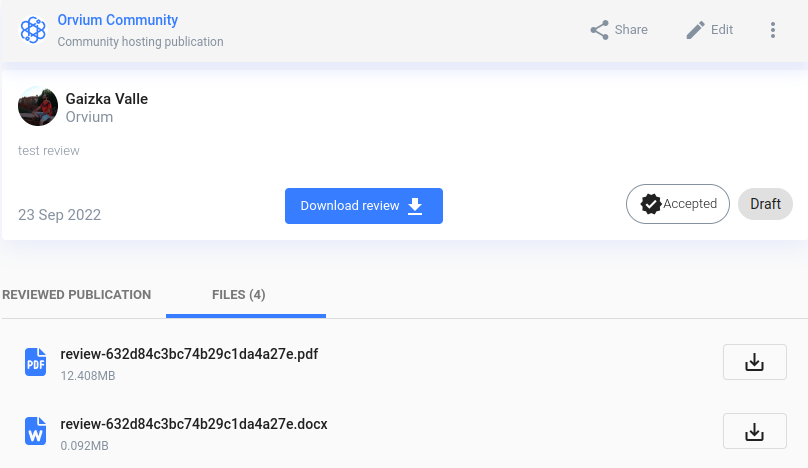Viewport: 808px width, 468px height.
Task: Select the Files (4) tab
Action: 239,295
